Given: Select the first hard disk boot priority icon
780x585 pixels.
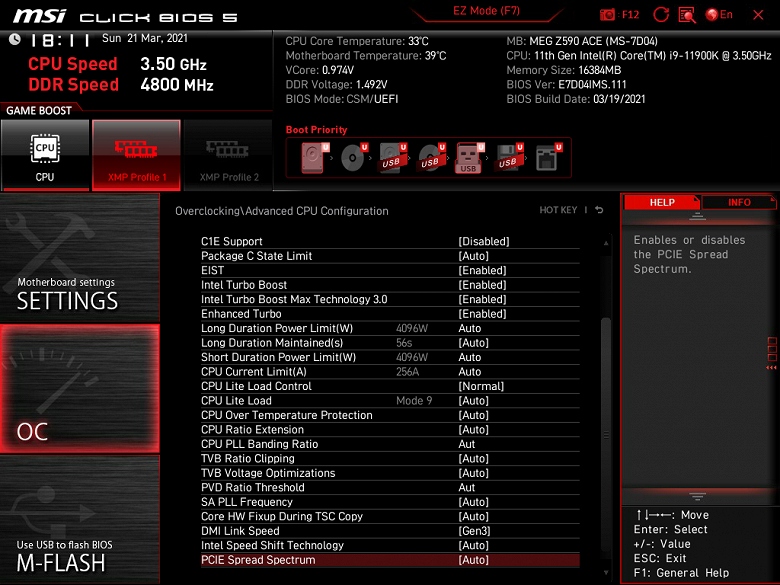Looking at the screenshot, I should [x=314, y=158].
